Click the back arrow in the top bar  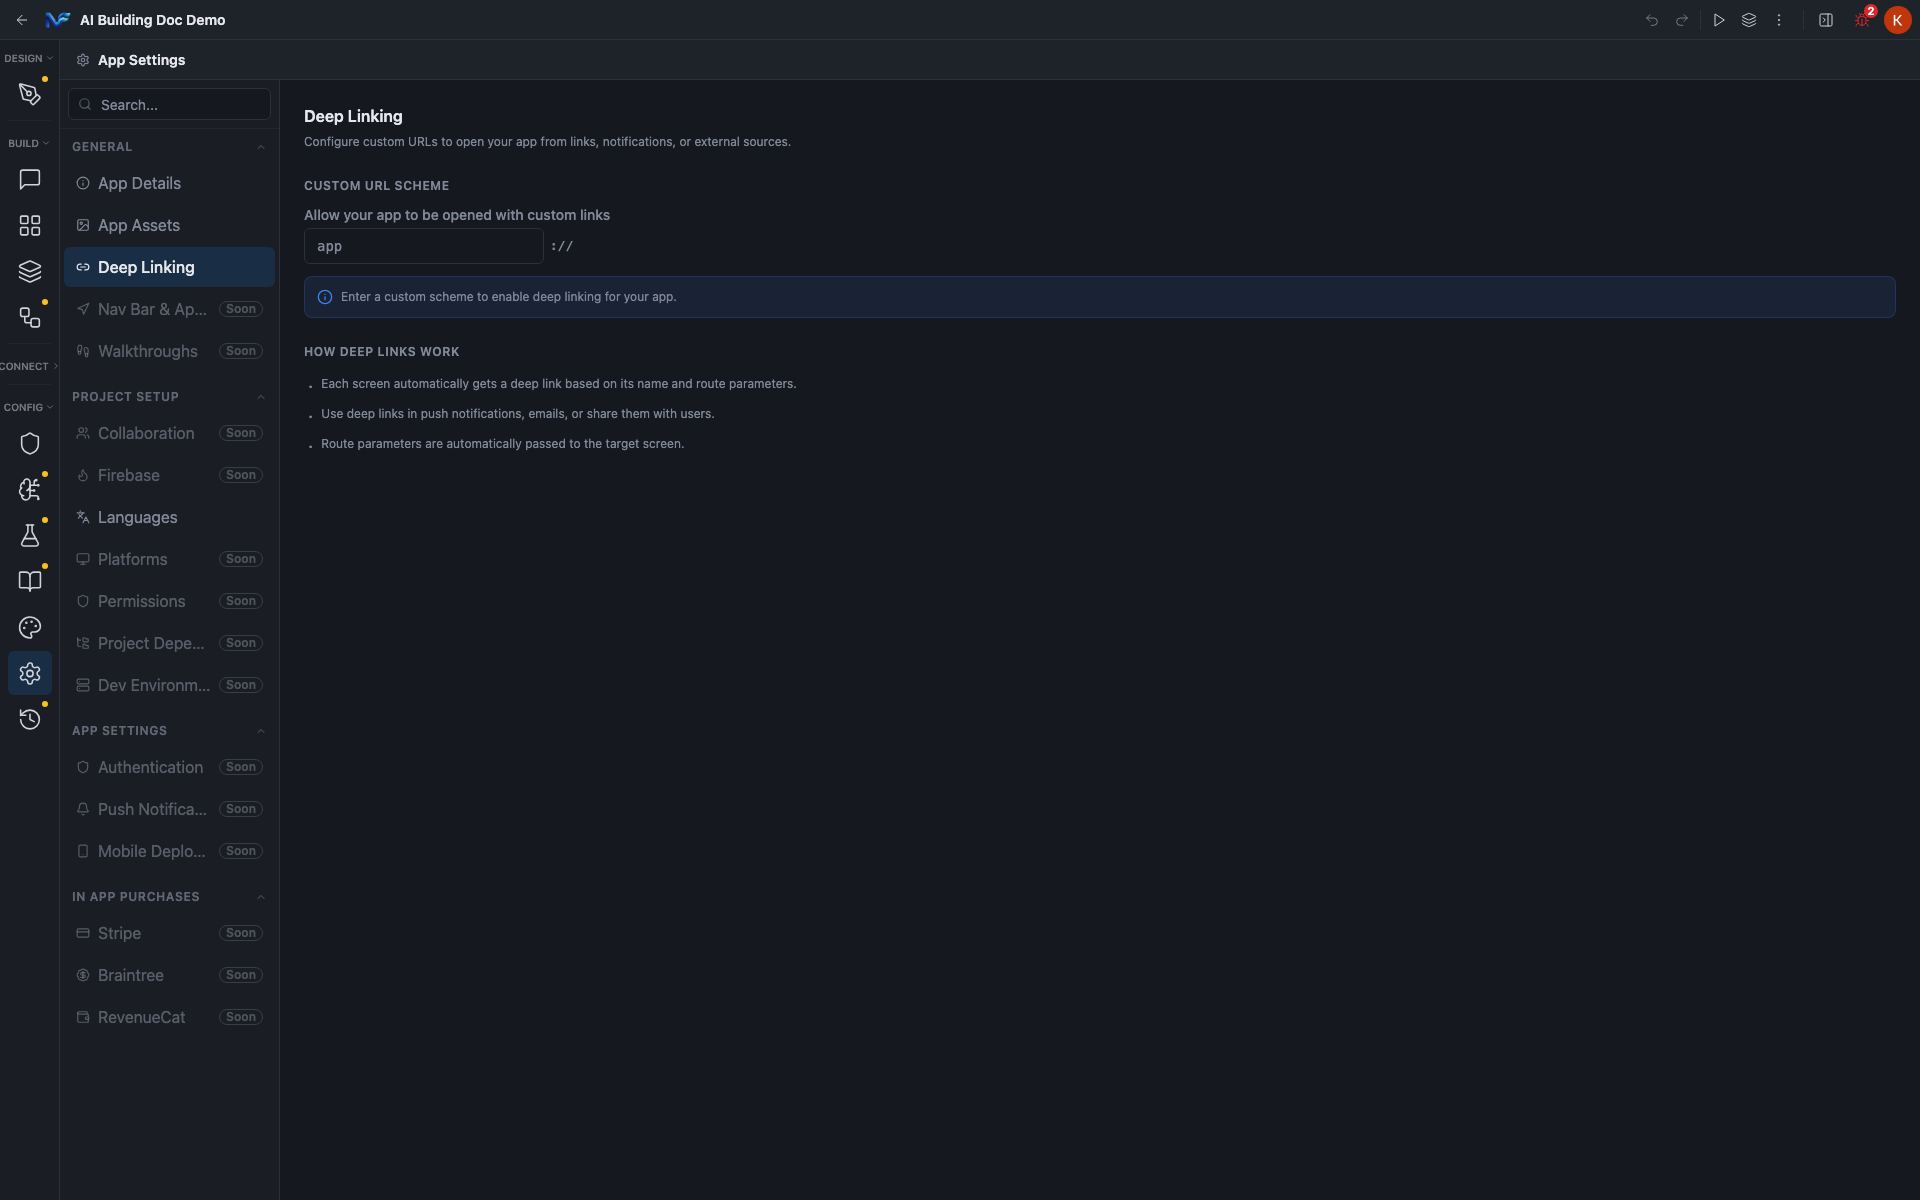(22, 20)
